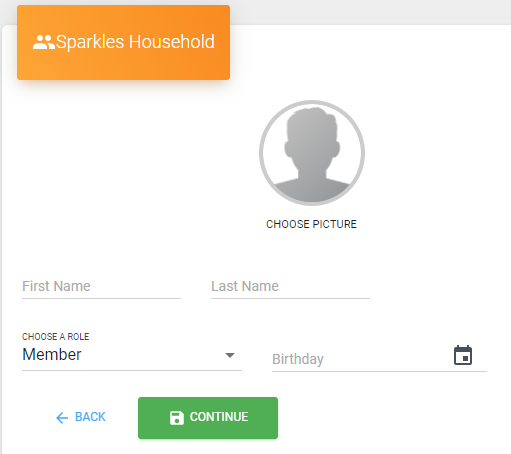
Task: Click the household people icon in header
Action: [44, 42]
